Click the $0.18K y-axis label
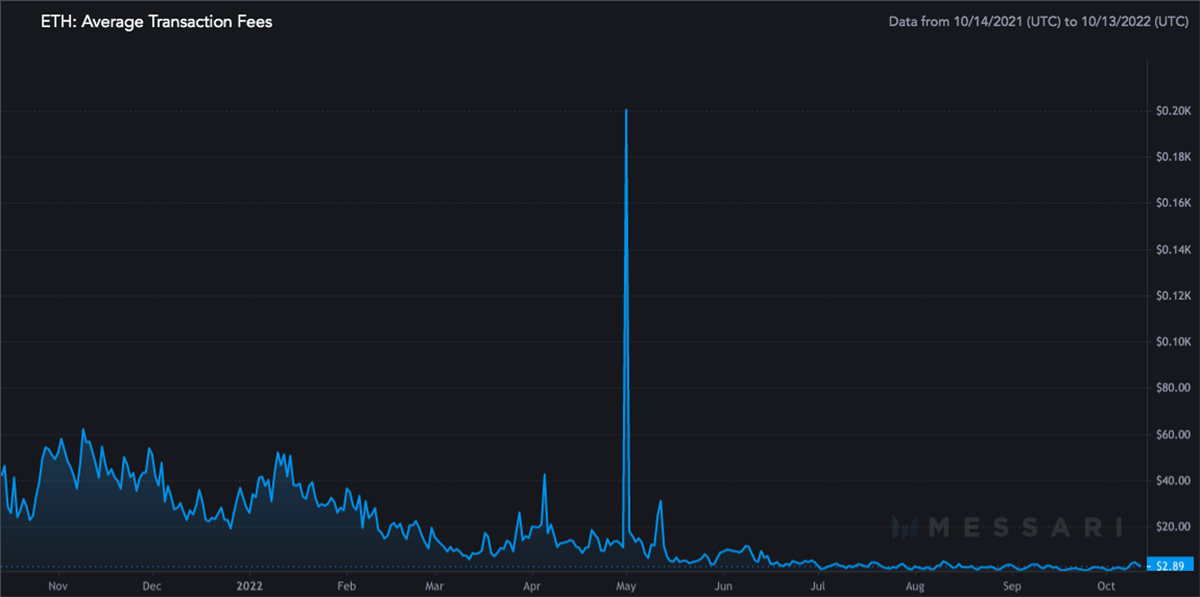The image size is (1200, 597). [x=1173, y=157]
